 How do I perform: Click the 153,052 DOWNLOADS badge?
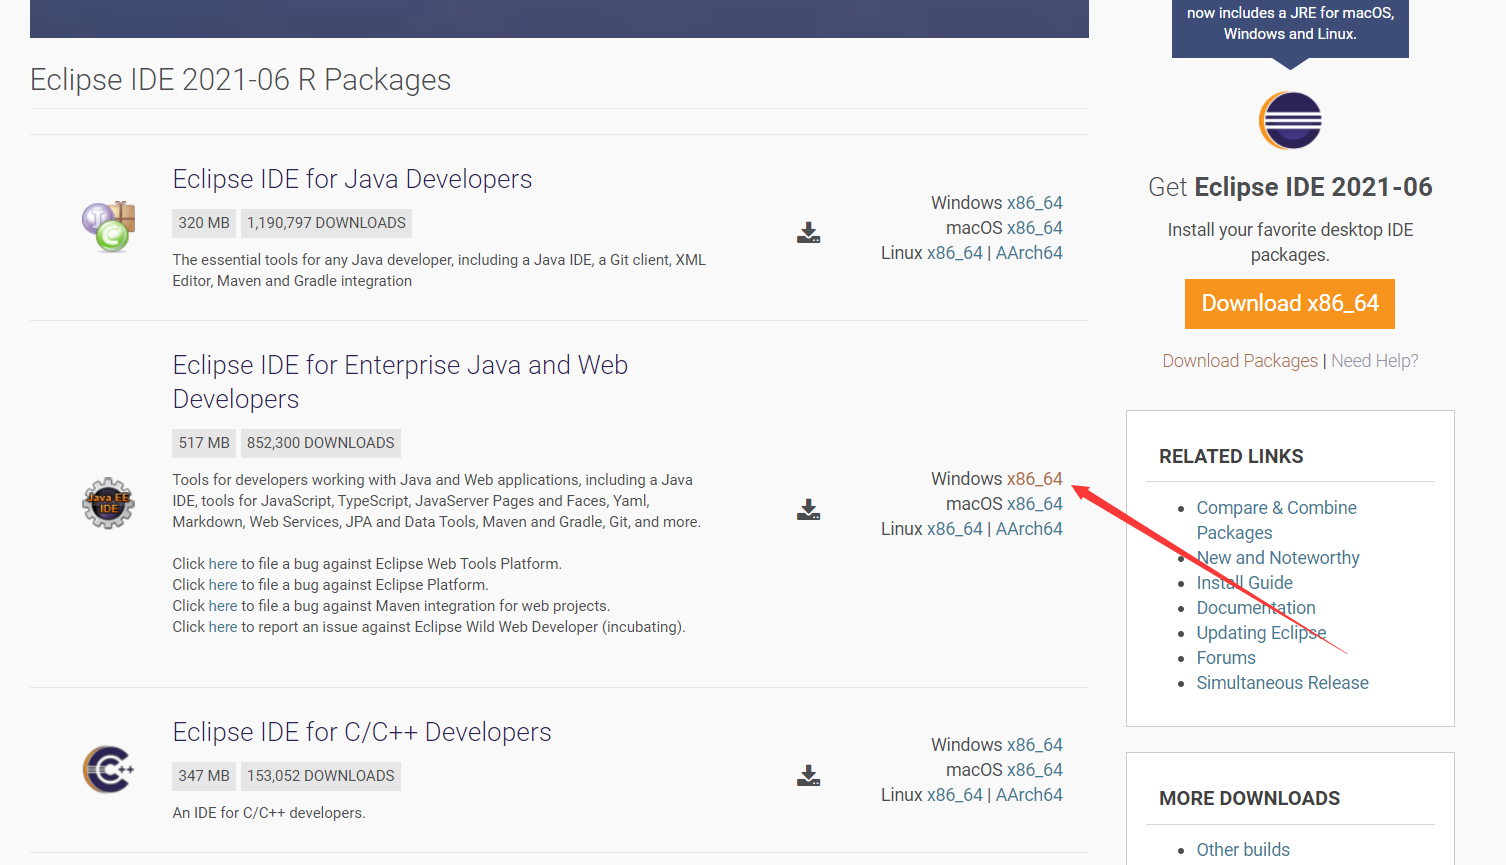click(320, 776)
